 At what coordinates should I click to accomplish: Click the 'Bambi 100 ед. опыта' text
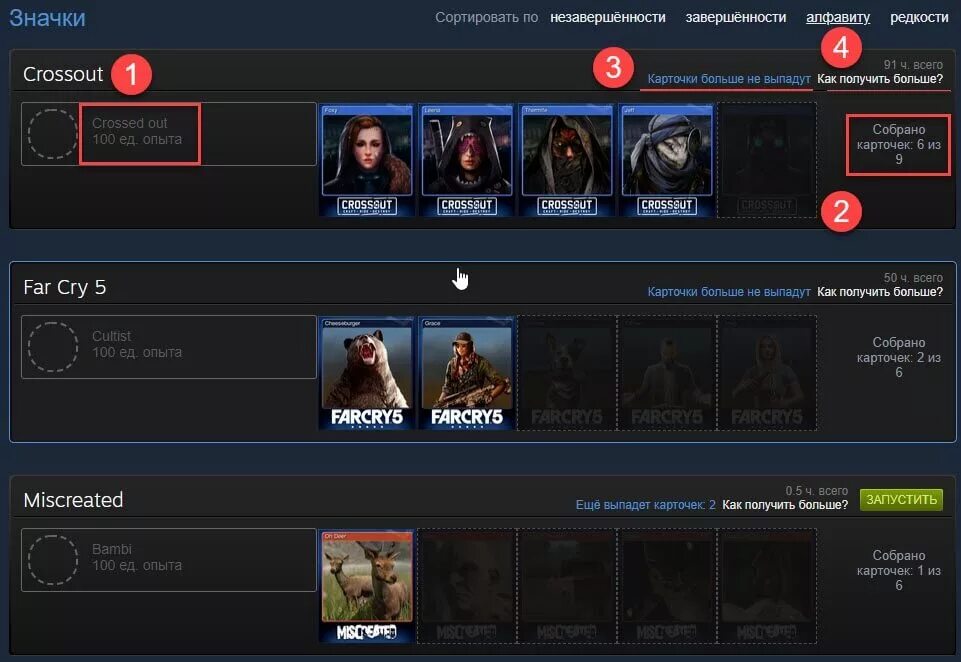point(137,557)
